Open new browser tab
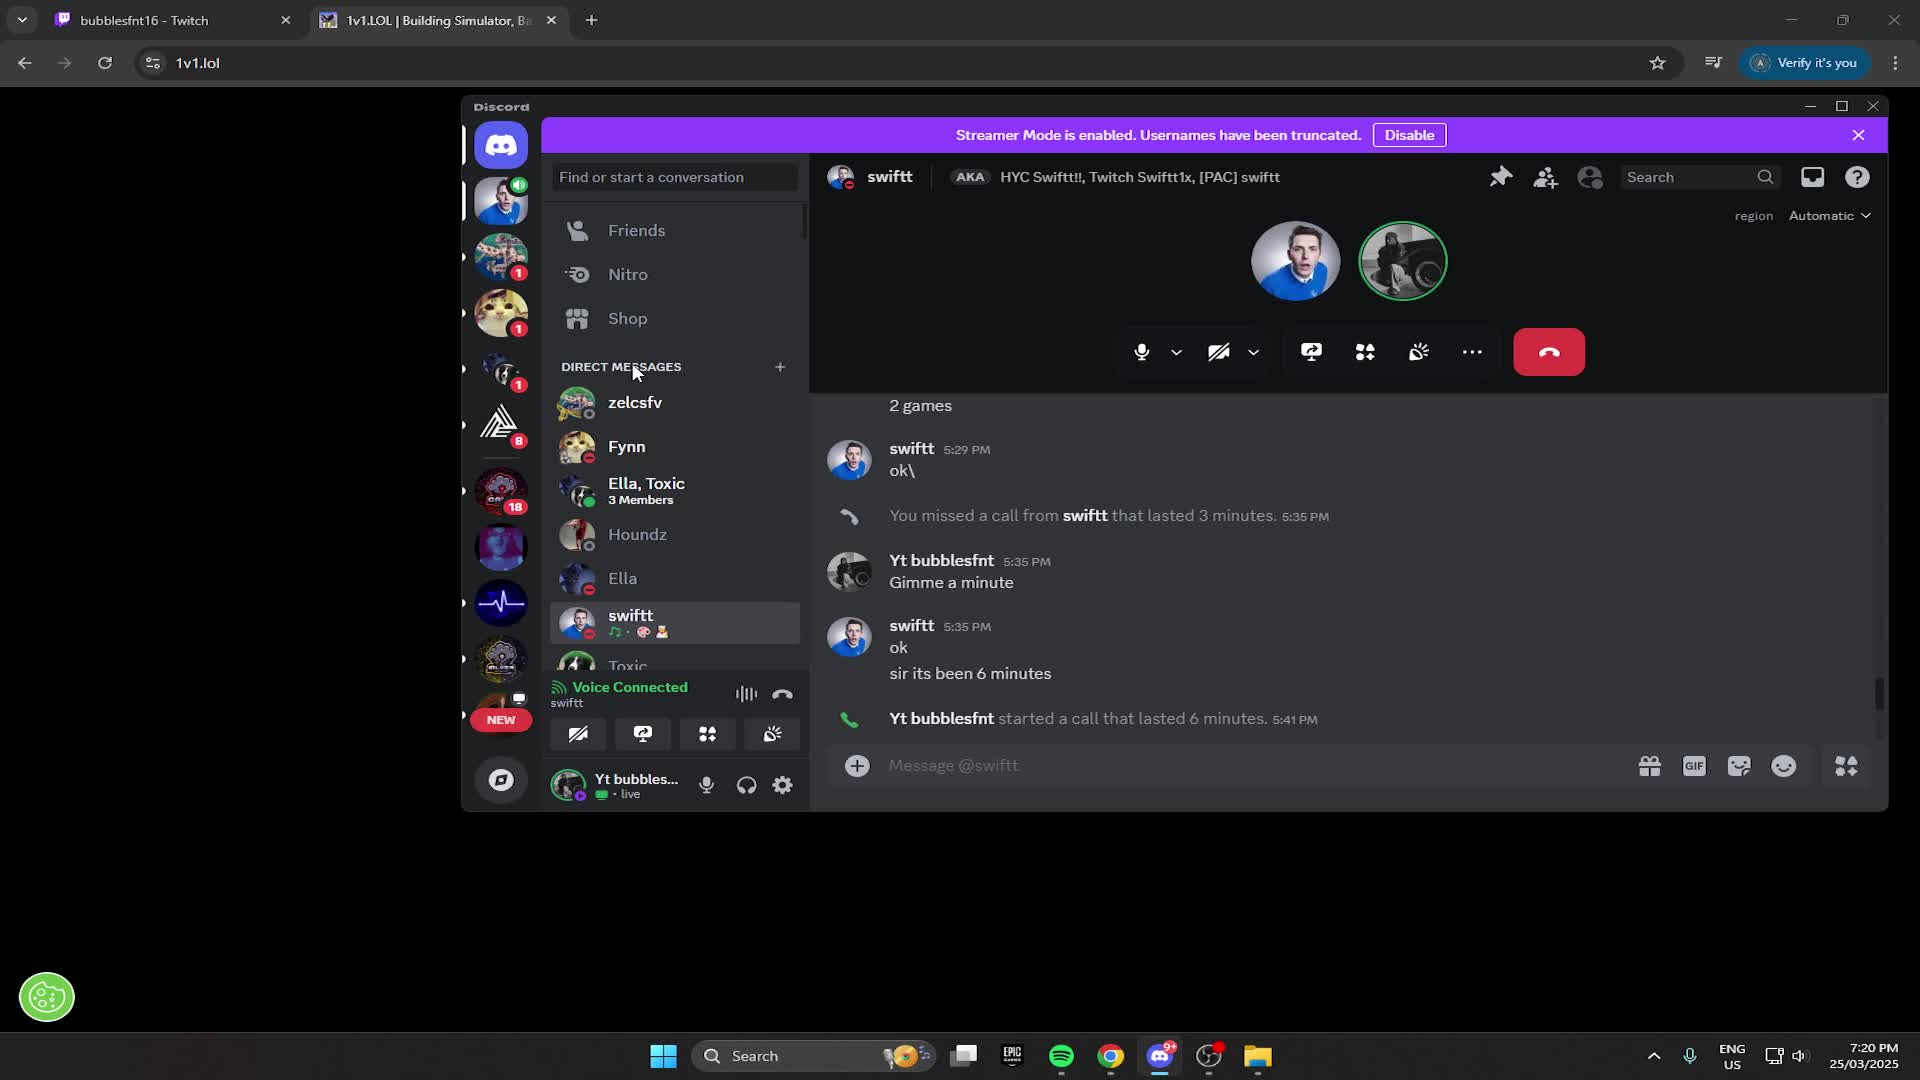 tap(591, 20)
